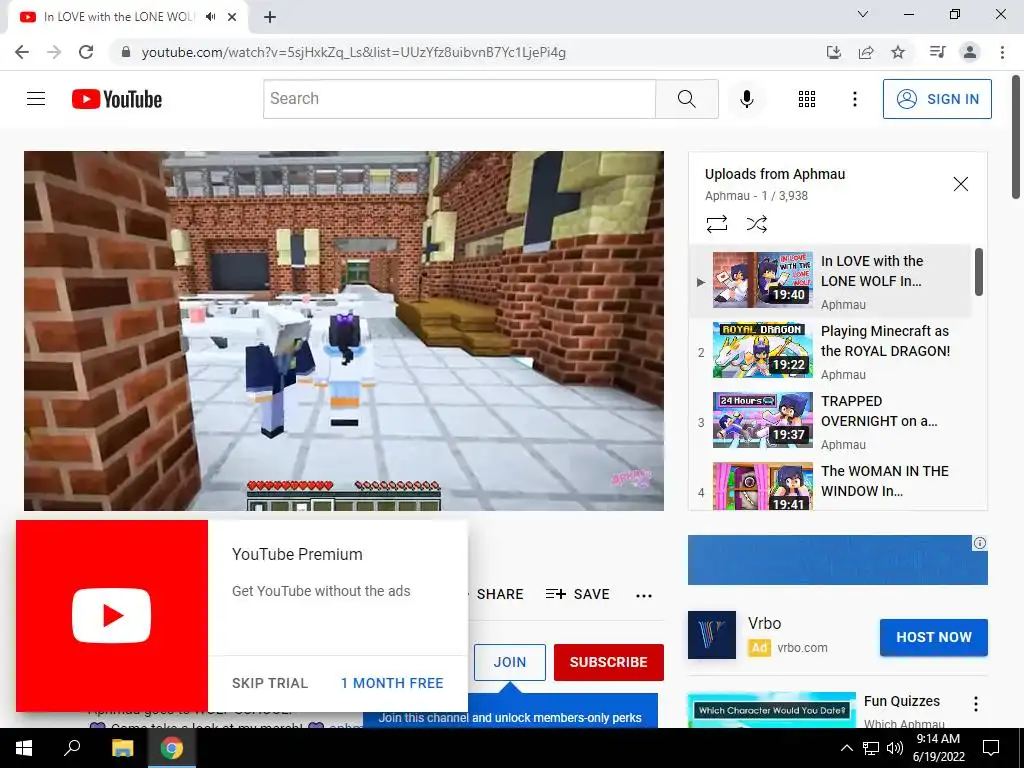Screen dimensions: 1024x768
Task: Bookmark this page with star icon
Action: (898, 52)
